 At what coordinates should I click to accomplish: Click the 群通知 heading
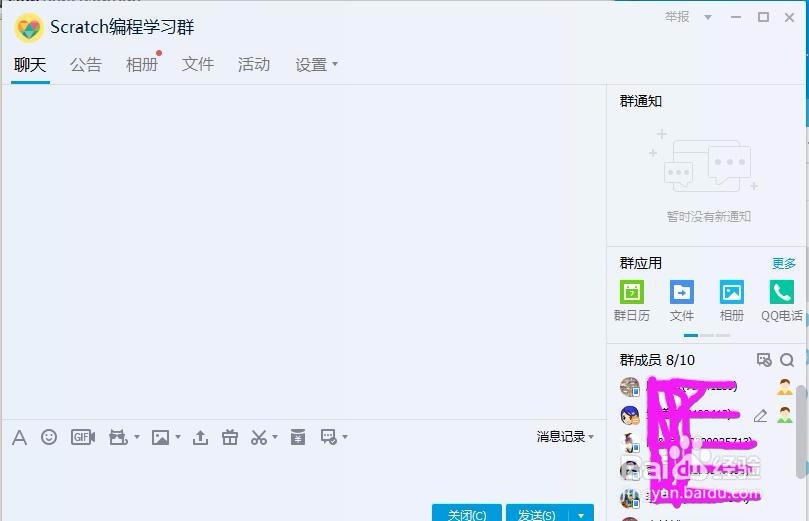(x=641, y=101)
